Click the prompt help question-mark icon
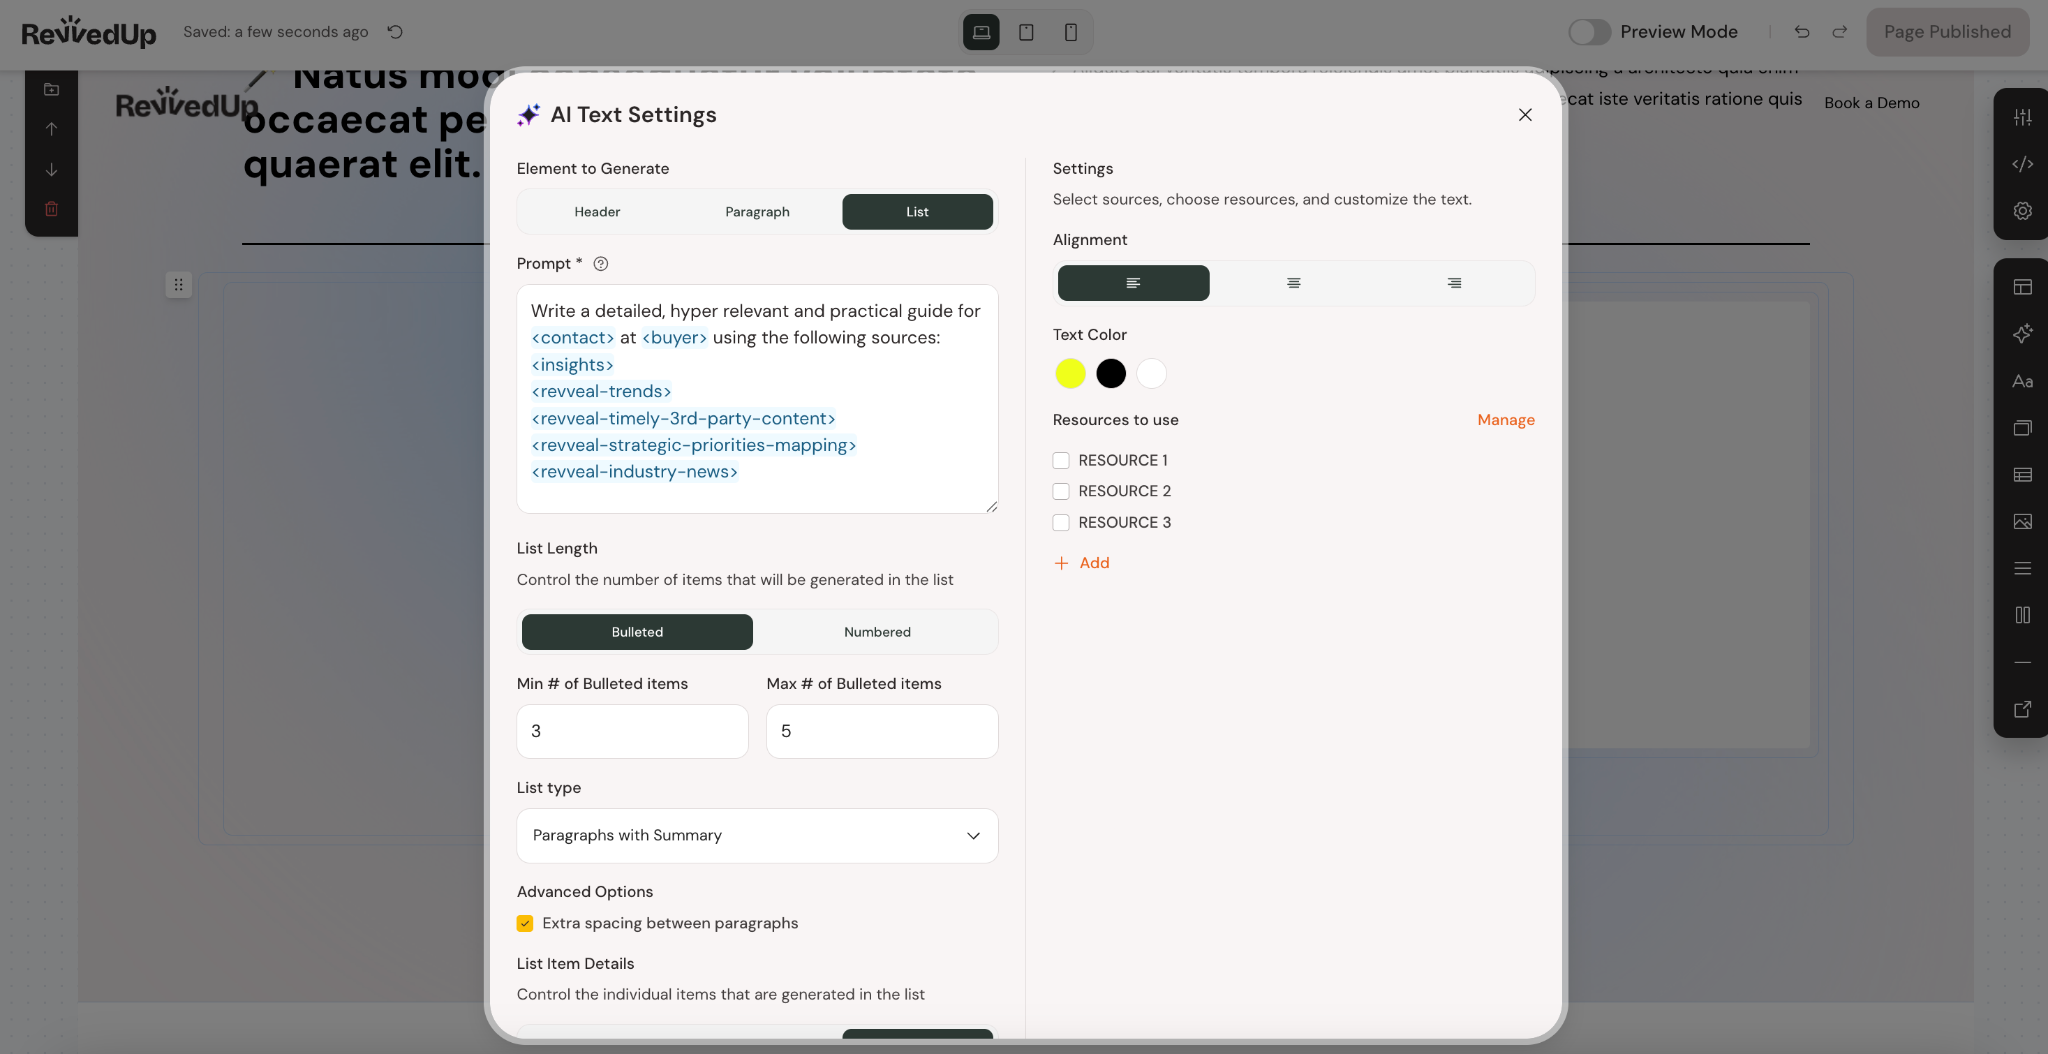This screenshot has height=1054, width=2048. (x=600, y=264)
